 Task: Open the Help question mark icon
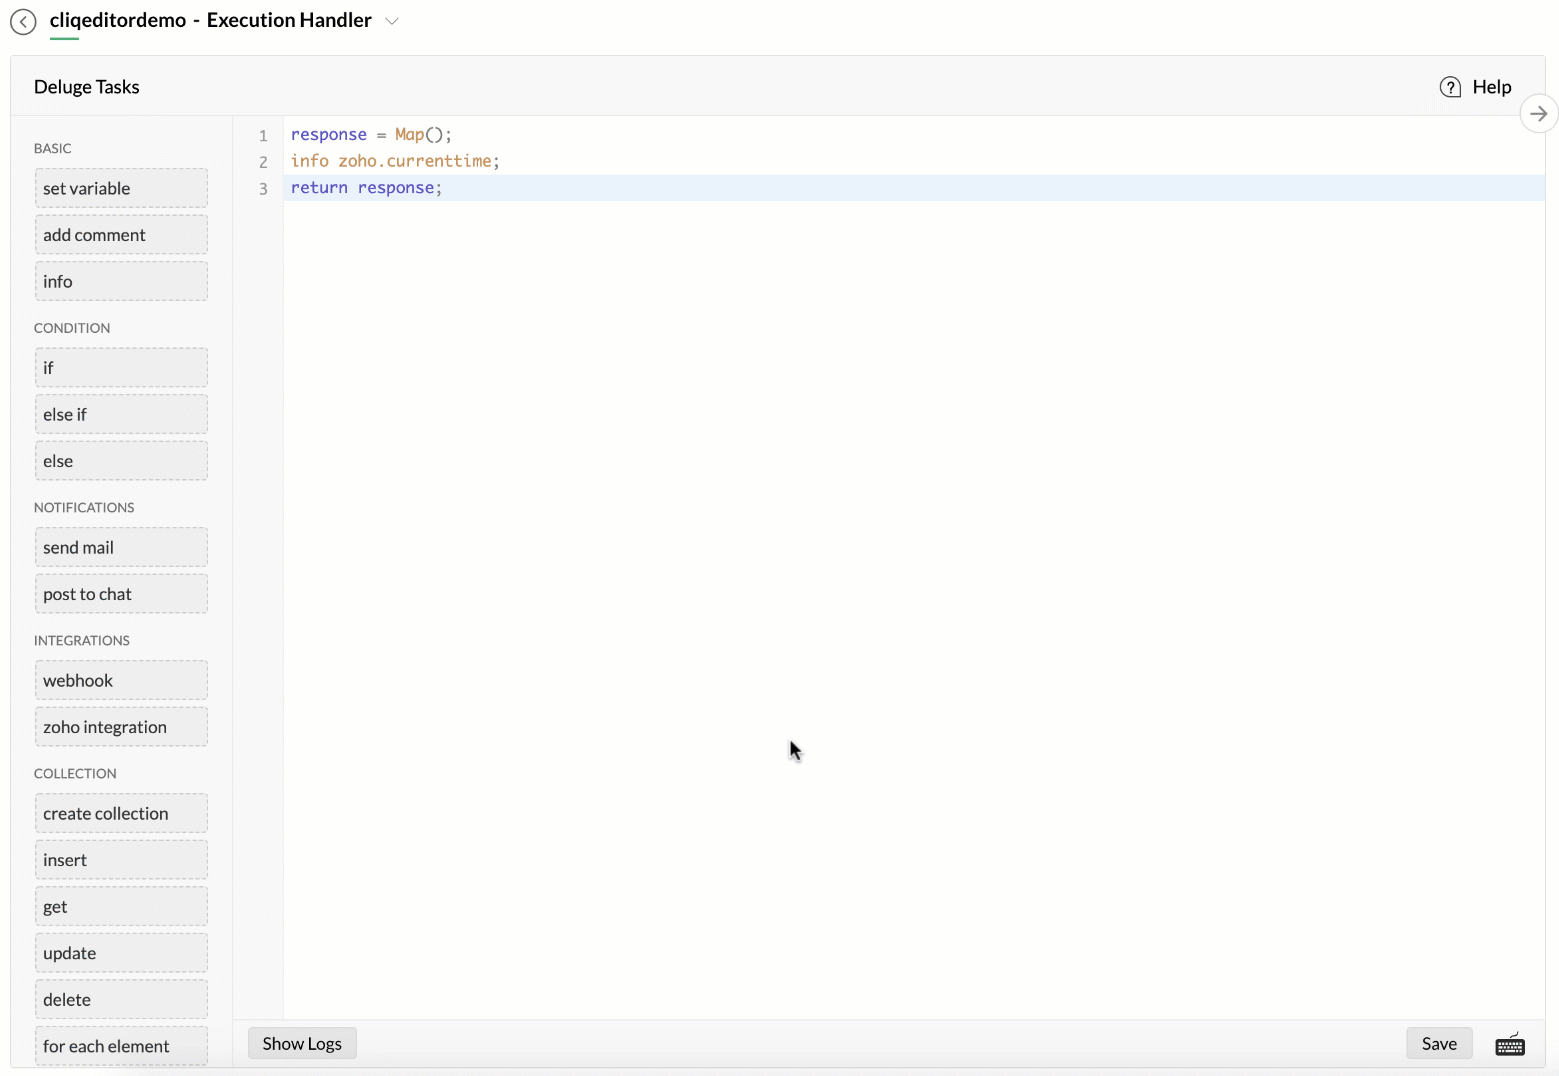[1449, 87]
